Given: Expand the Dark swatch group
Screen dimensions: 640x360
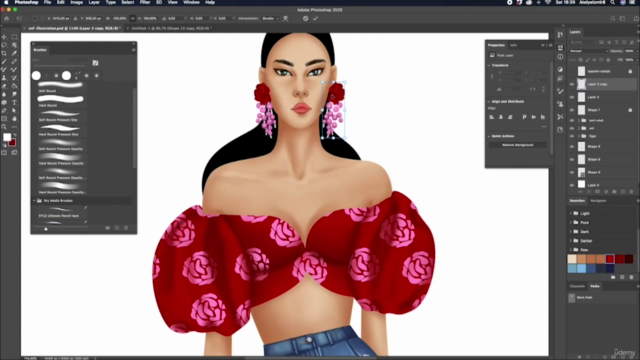Looking at the screenshot, I should 571,231.
